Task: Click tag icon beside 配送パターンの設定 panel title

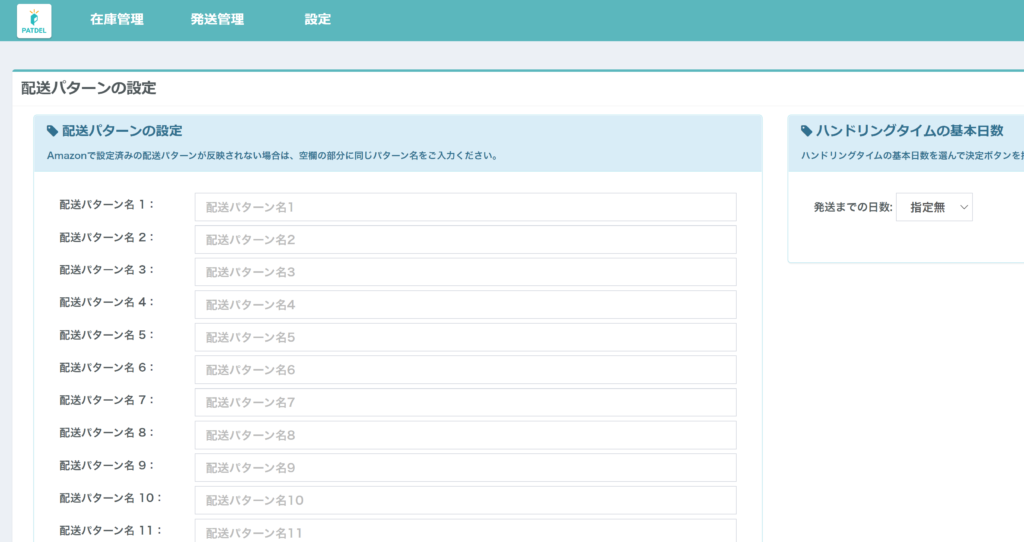Action: pyautogui.click(x=53, y=131)
